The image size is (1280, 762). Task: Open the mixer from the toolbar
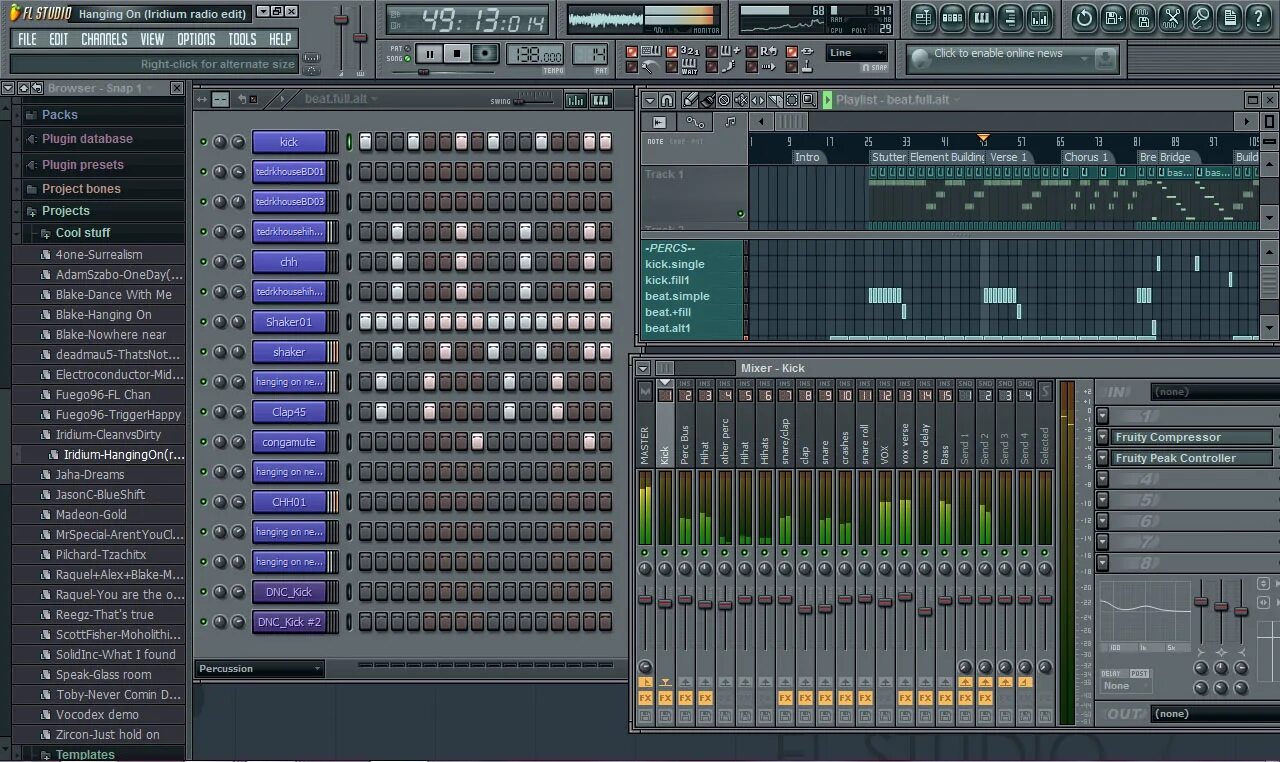[x=1040, y=17]
